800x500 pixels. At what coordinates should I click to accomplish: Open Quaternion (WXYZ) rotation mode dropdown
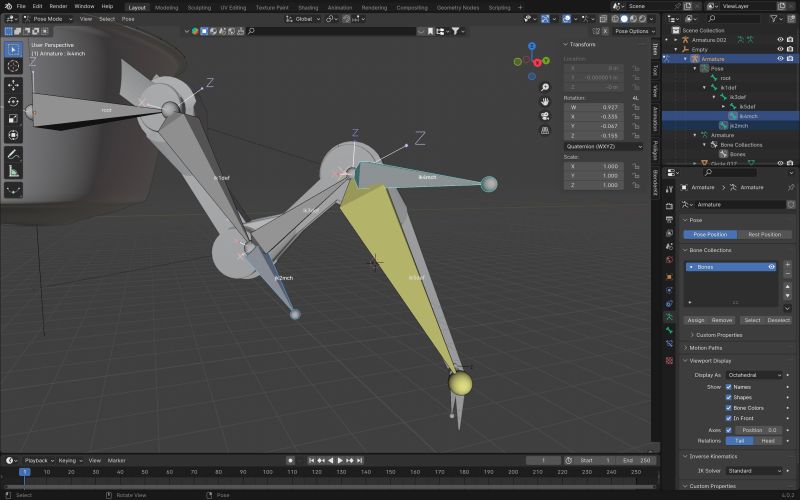[x=604, y=146]
